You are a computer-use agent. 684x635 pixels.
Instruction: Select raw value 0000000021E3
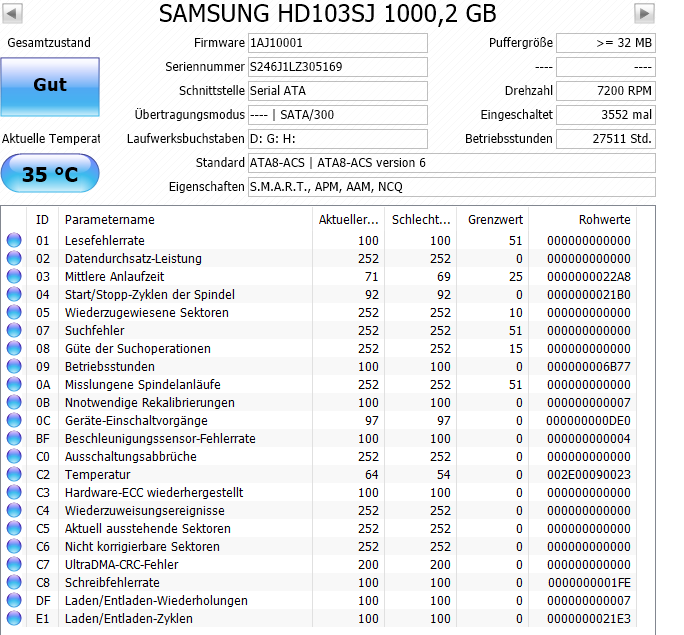pos(589,618)
